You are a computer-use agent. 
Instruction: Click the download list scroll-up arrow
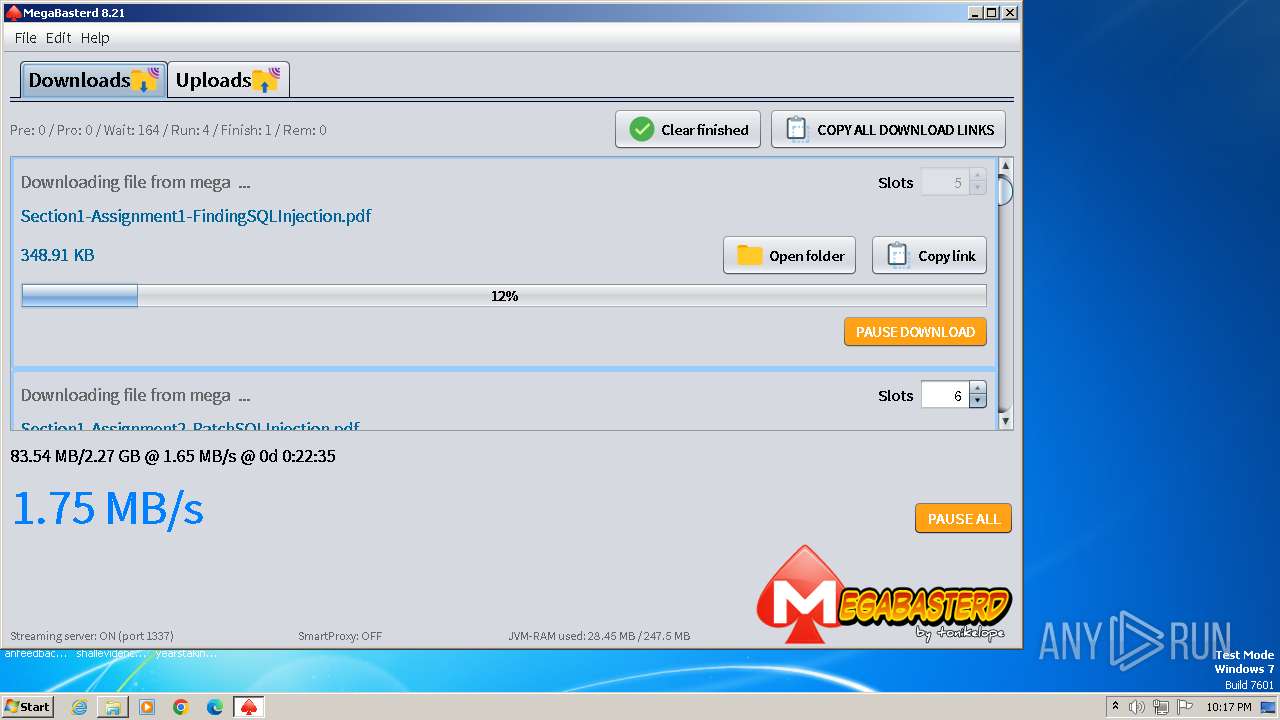click(1006, 165)
